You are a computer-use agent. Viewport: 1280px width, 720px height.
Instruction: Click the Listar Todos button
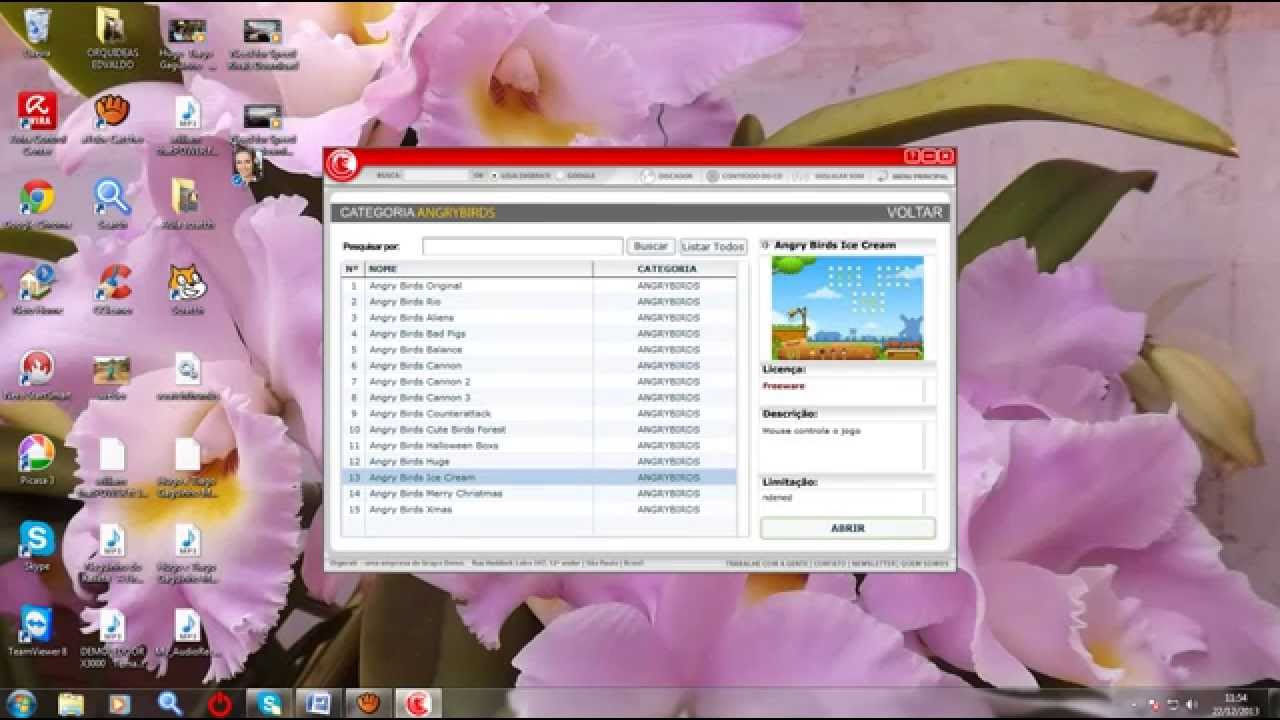coord(714,246)
